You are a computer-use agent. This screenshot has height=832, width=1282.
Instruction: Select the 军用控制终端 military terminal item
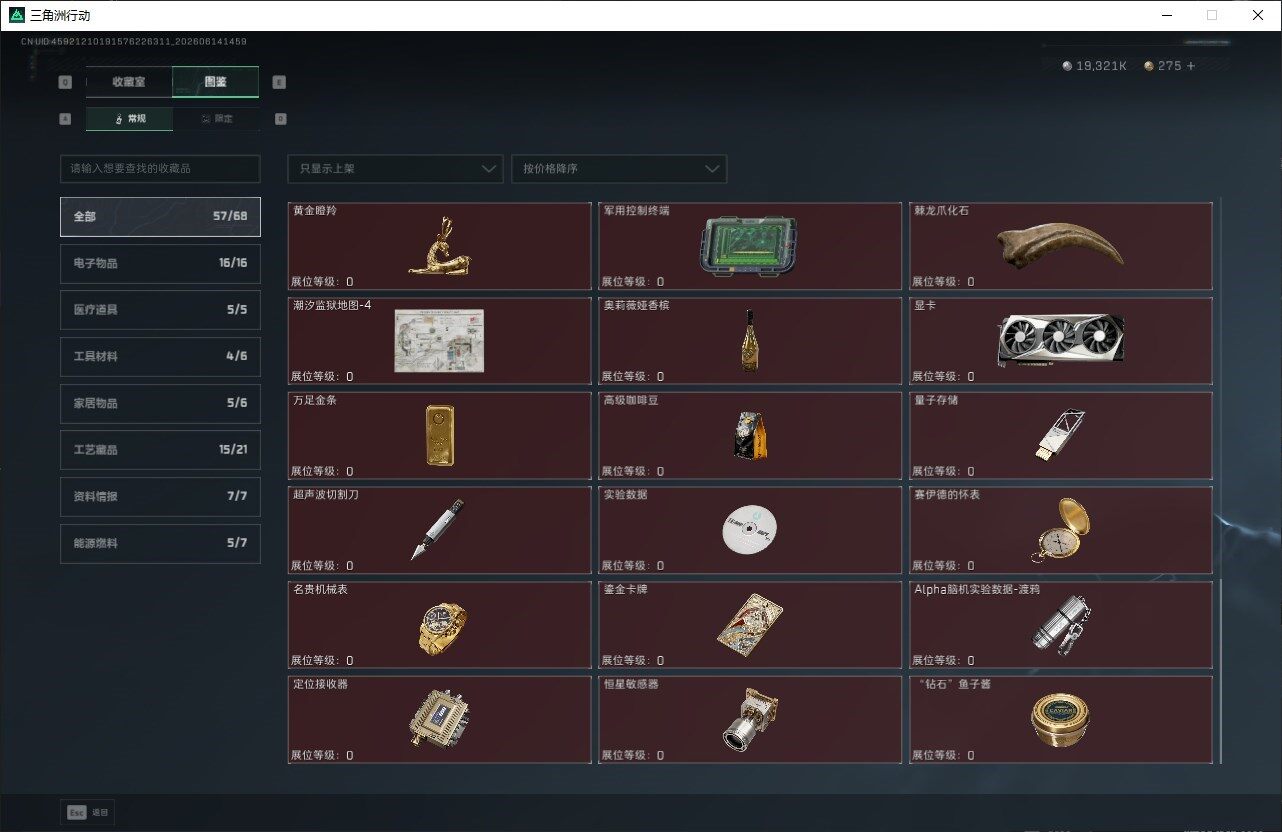tap(751, 246)
